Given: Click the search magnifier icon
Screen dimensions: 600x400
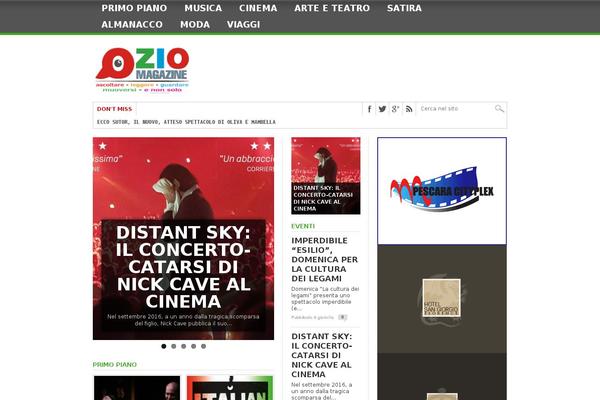Looking at the screenshot, I should (499, 109).
